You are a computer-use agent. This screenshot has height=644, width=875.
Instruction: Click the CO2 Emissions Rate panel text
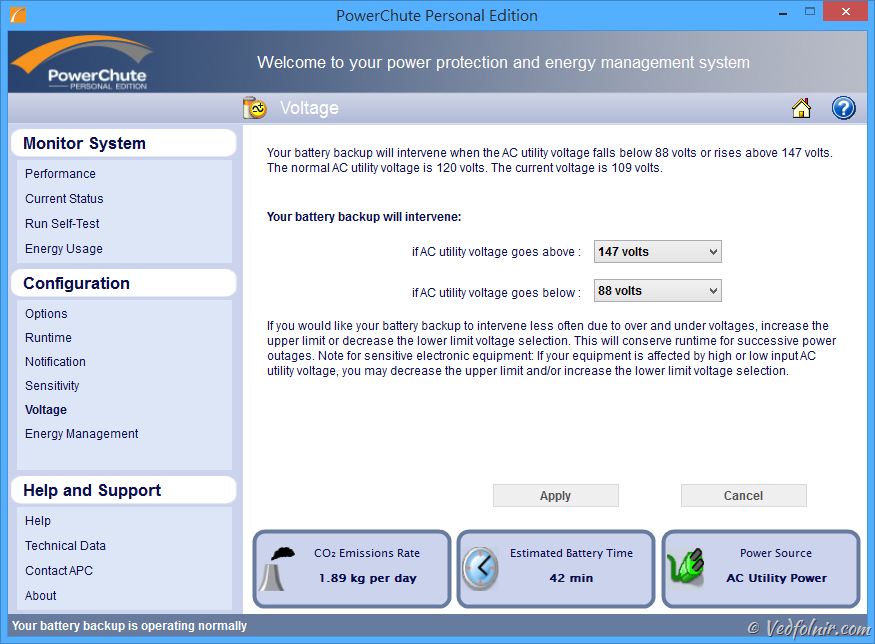(367, 553)
